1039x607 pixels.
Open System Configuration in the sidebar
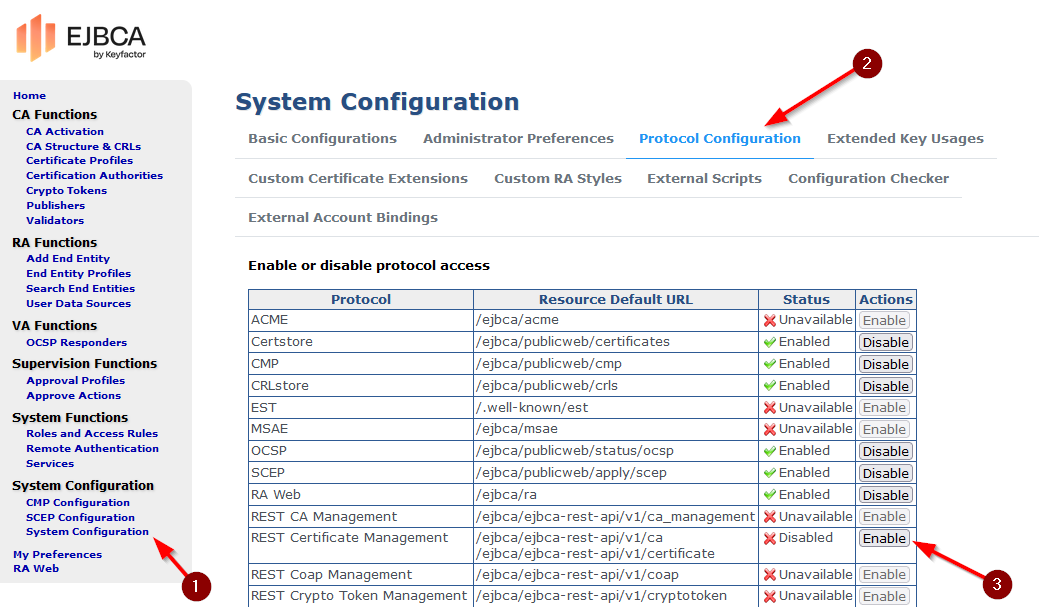pyautogui.click(x=87, y=532)
